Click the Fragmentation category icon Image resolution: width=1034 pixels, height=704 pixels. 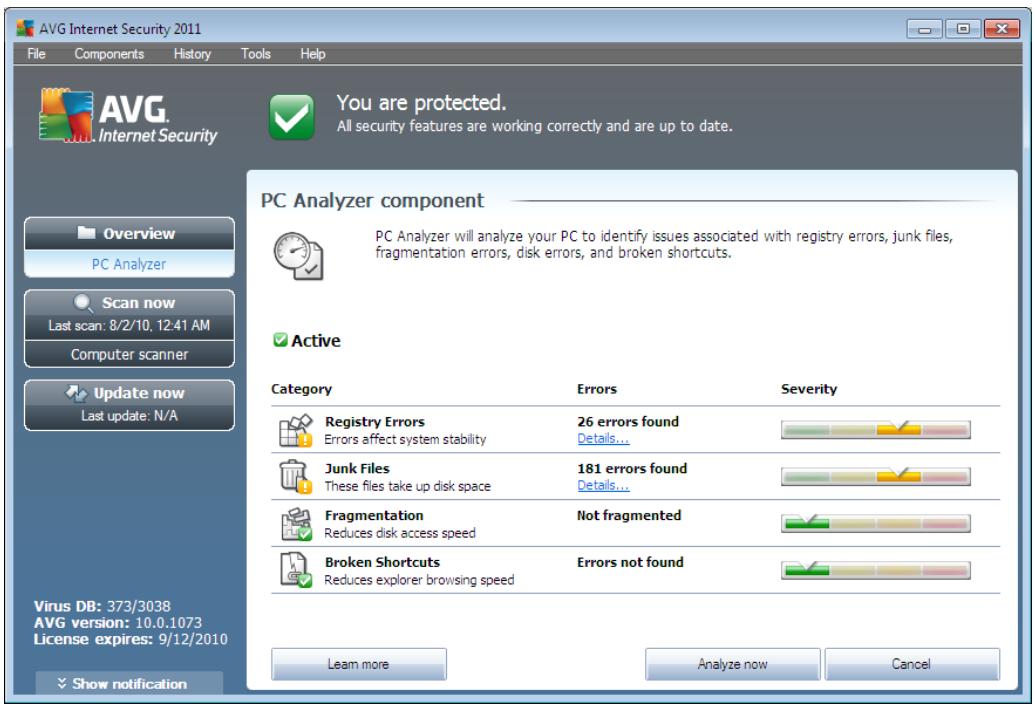pos(296,524)
